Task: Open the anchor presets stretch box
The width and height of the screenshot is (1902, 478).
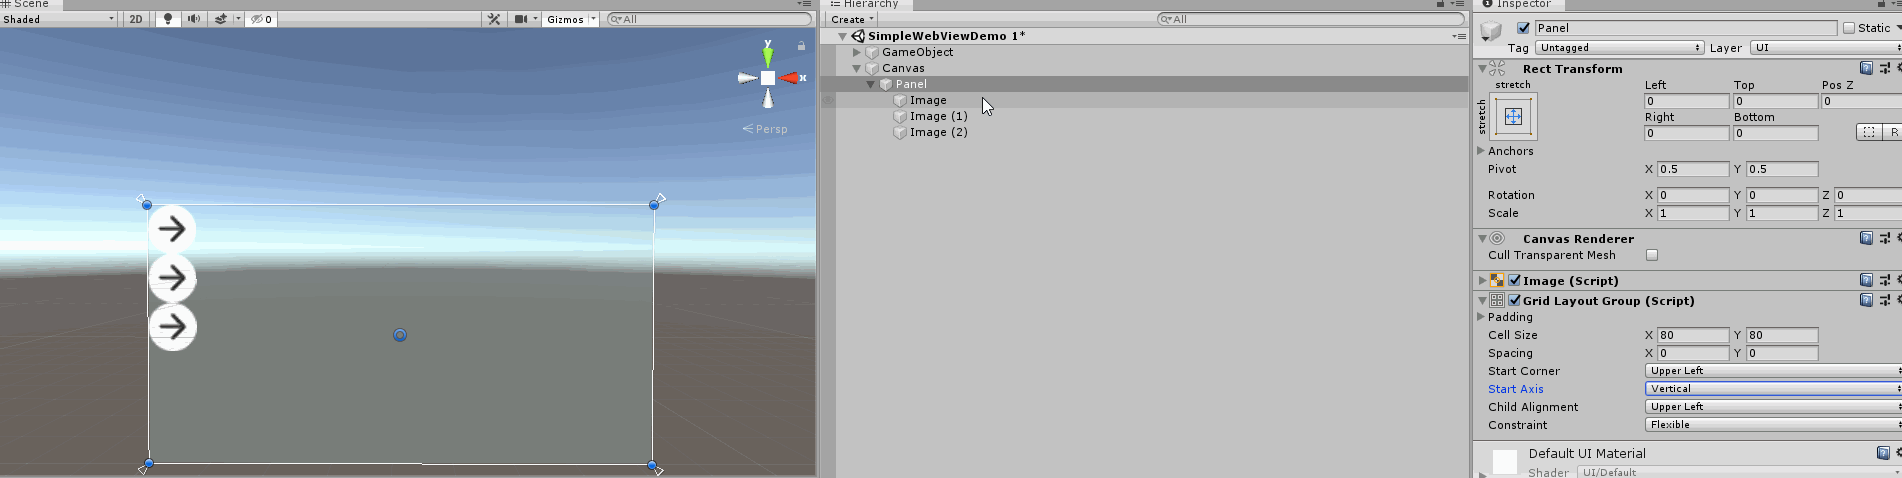Action: 1514,117
